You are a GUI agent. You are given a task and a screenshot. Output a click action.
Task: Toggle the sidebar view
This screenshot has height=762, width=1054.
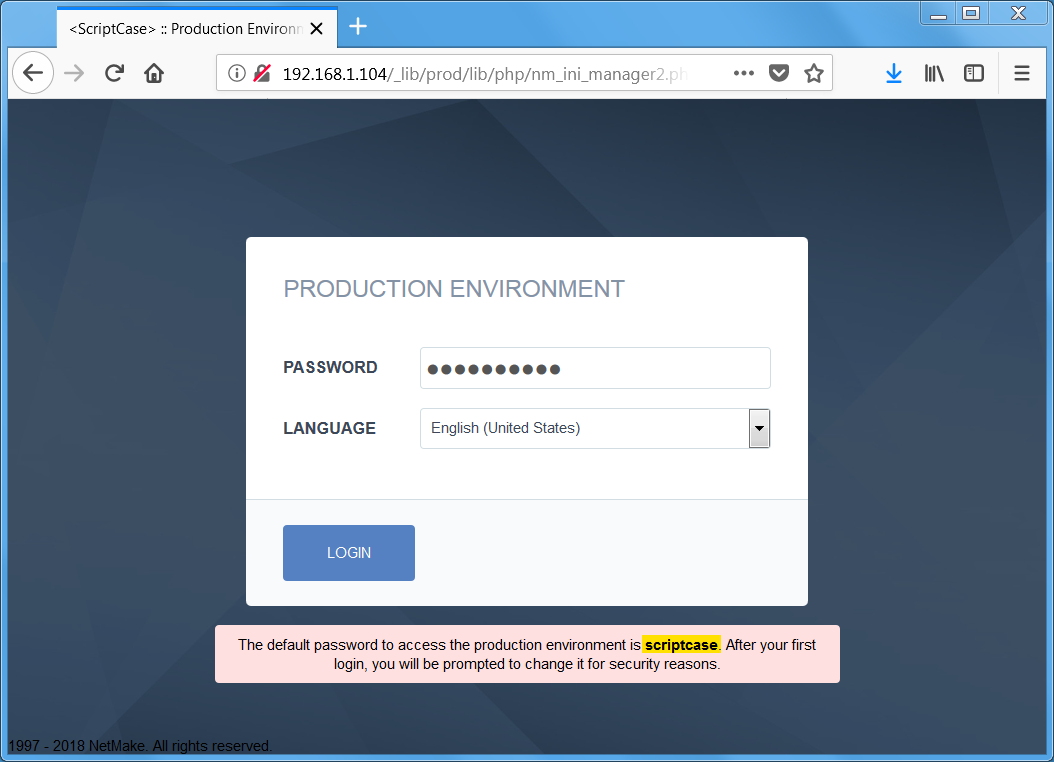973,73
